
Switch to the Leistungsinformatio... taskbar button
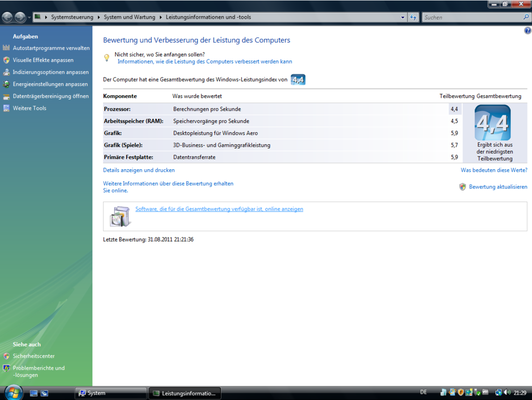tap(185, 393)
